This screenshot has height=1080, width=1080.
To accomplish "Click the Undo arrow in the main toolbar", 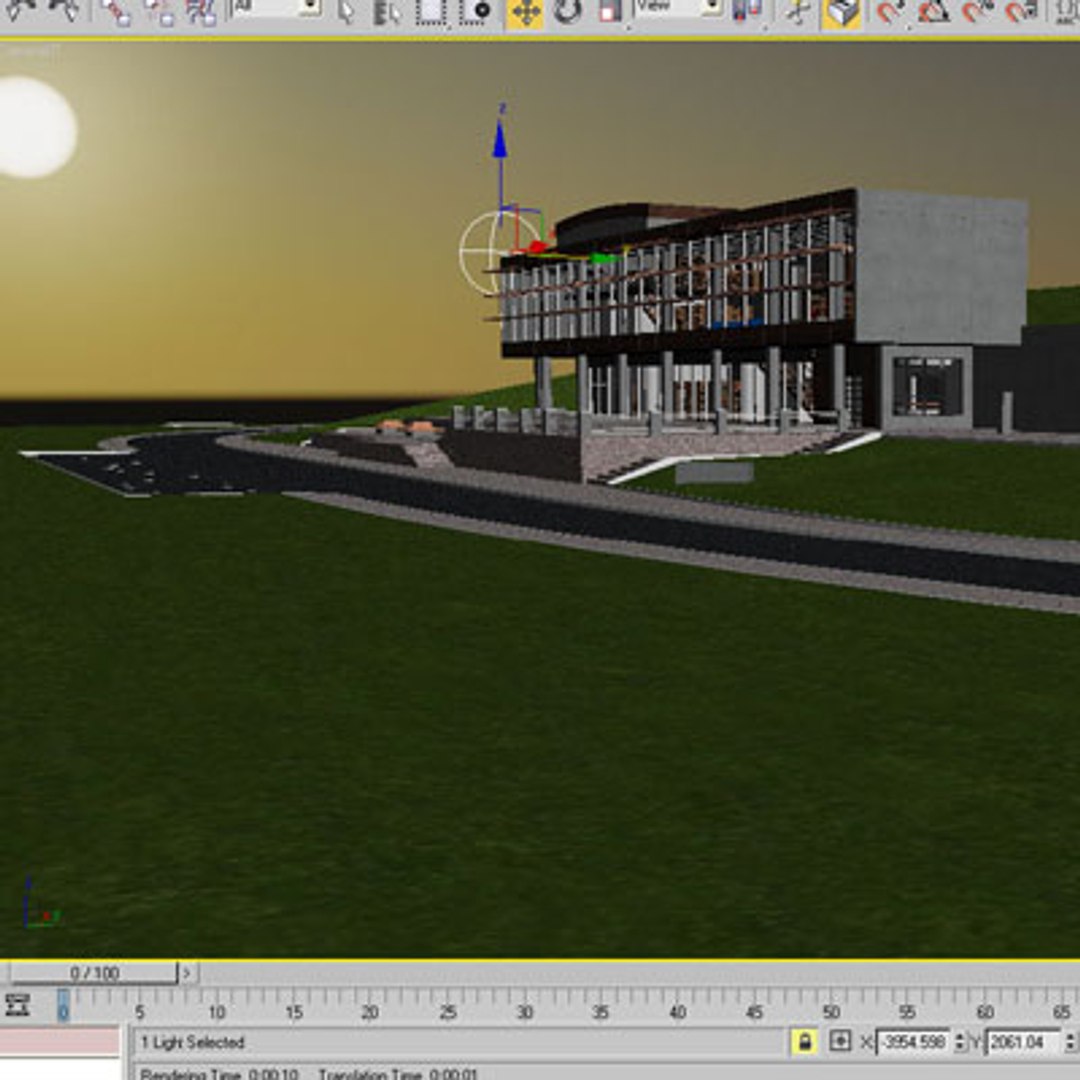I will [19, 11].
